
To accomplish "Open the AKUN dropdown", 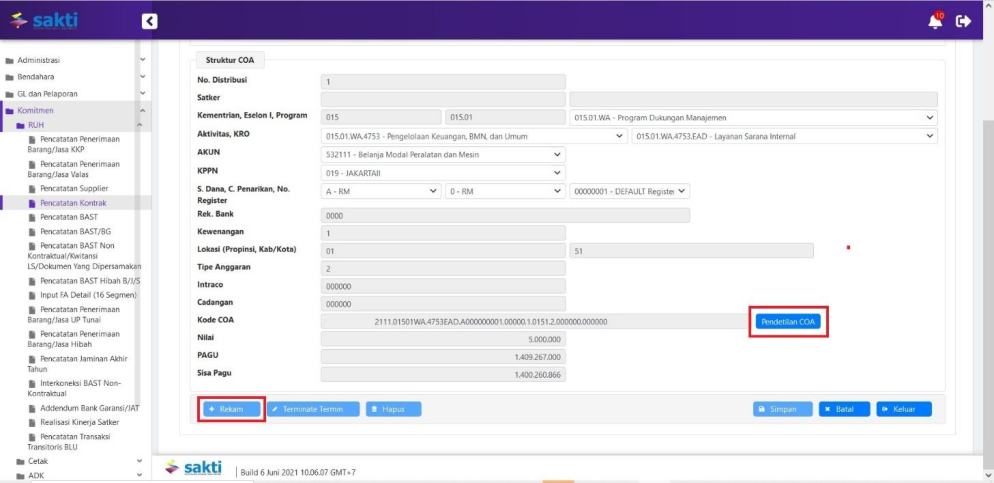I will [x=443, y=154].
